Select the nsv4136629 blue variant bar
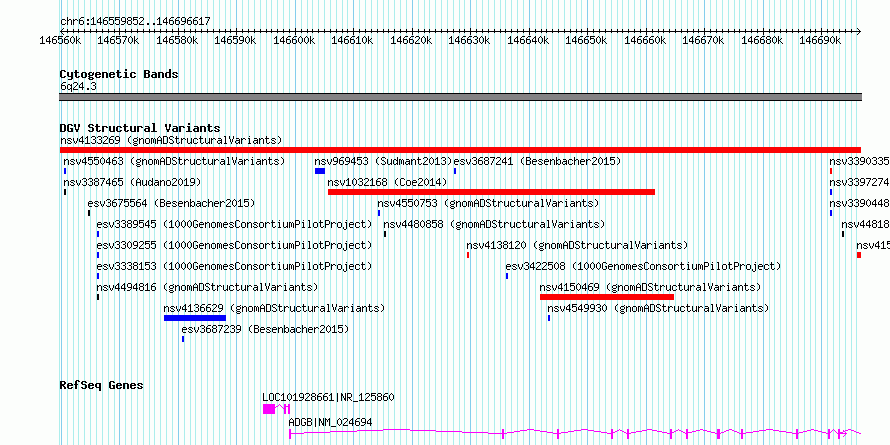890x445 pixels. click(x=195, y=318)
